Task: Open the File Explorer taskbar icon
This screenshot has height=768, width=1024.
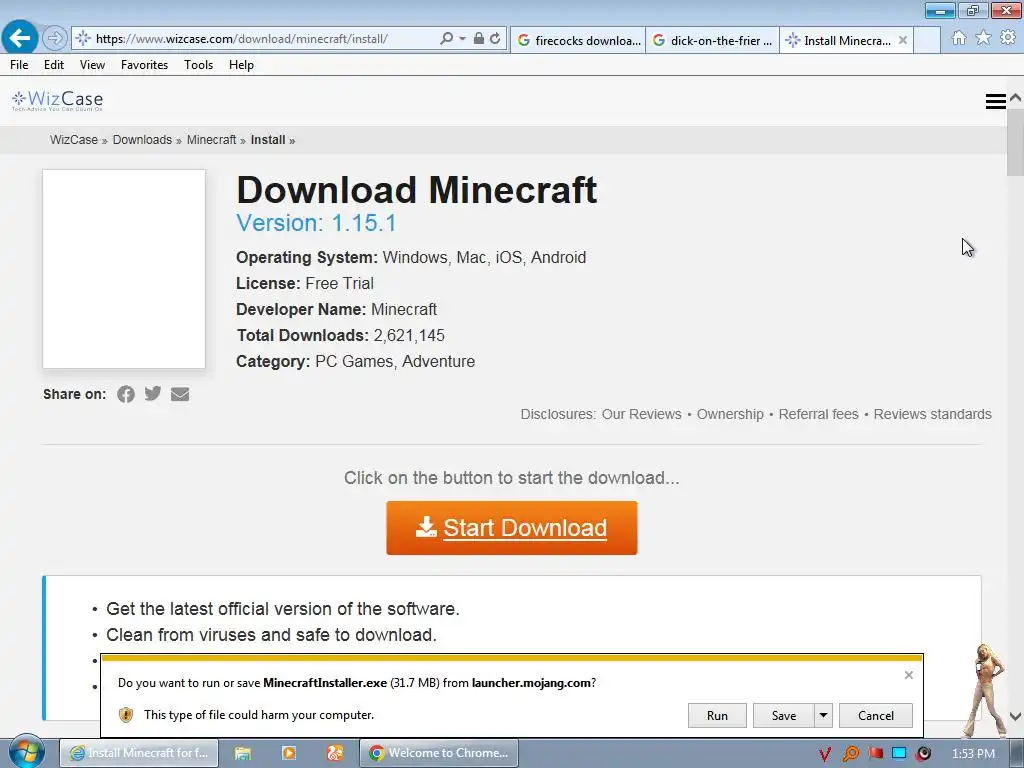Action: [x=242, y=753]
